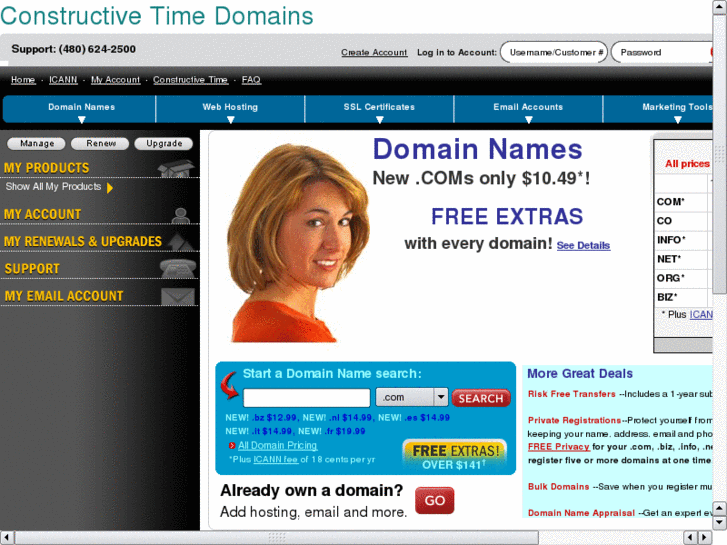727x545 pixels.
Task: Click the red SEARCH button
Action: [481, 398]
